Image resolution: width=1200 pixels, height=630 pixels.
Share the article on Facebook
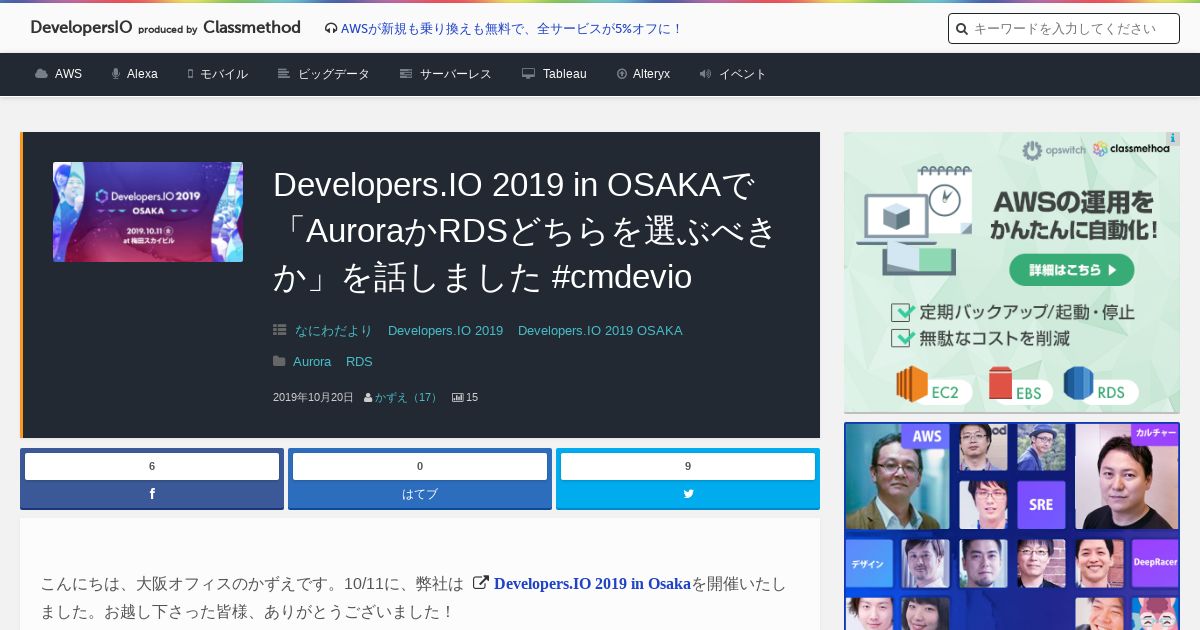click(x=152, y=494)
